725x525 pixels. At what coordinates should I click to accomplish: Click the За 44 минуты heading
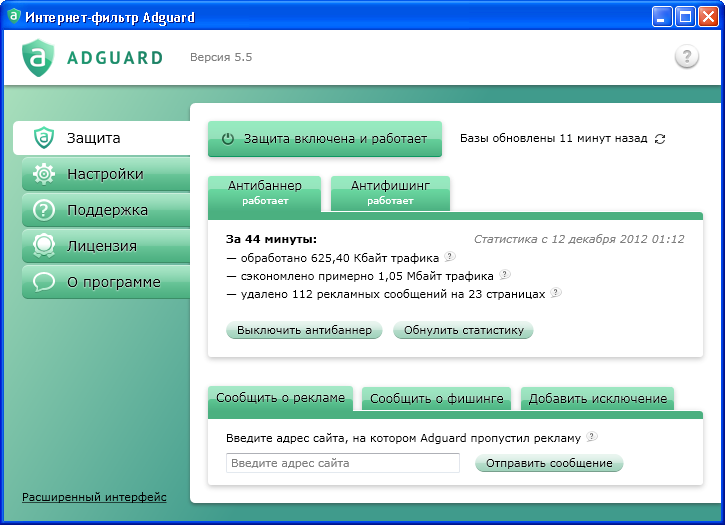271,239
